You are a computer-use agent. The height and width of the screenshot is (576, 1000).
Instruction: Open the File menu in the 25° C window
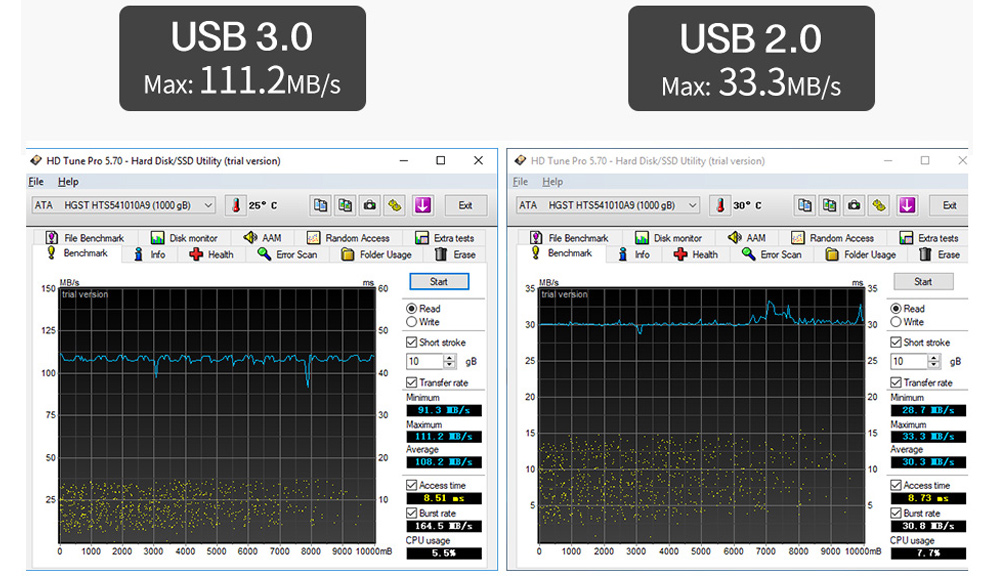coord(36,182)
